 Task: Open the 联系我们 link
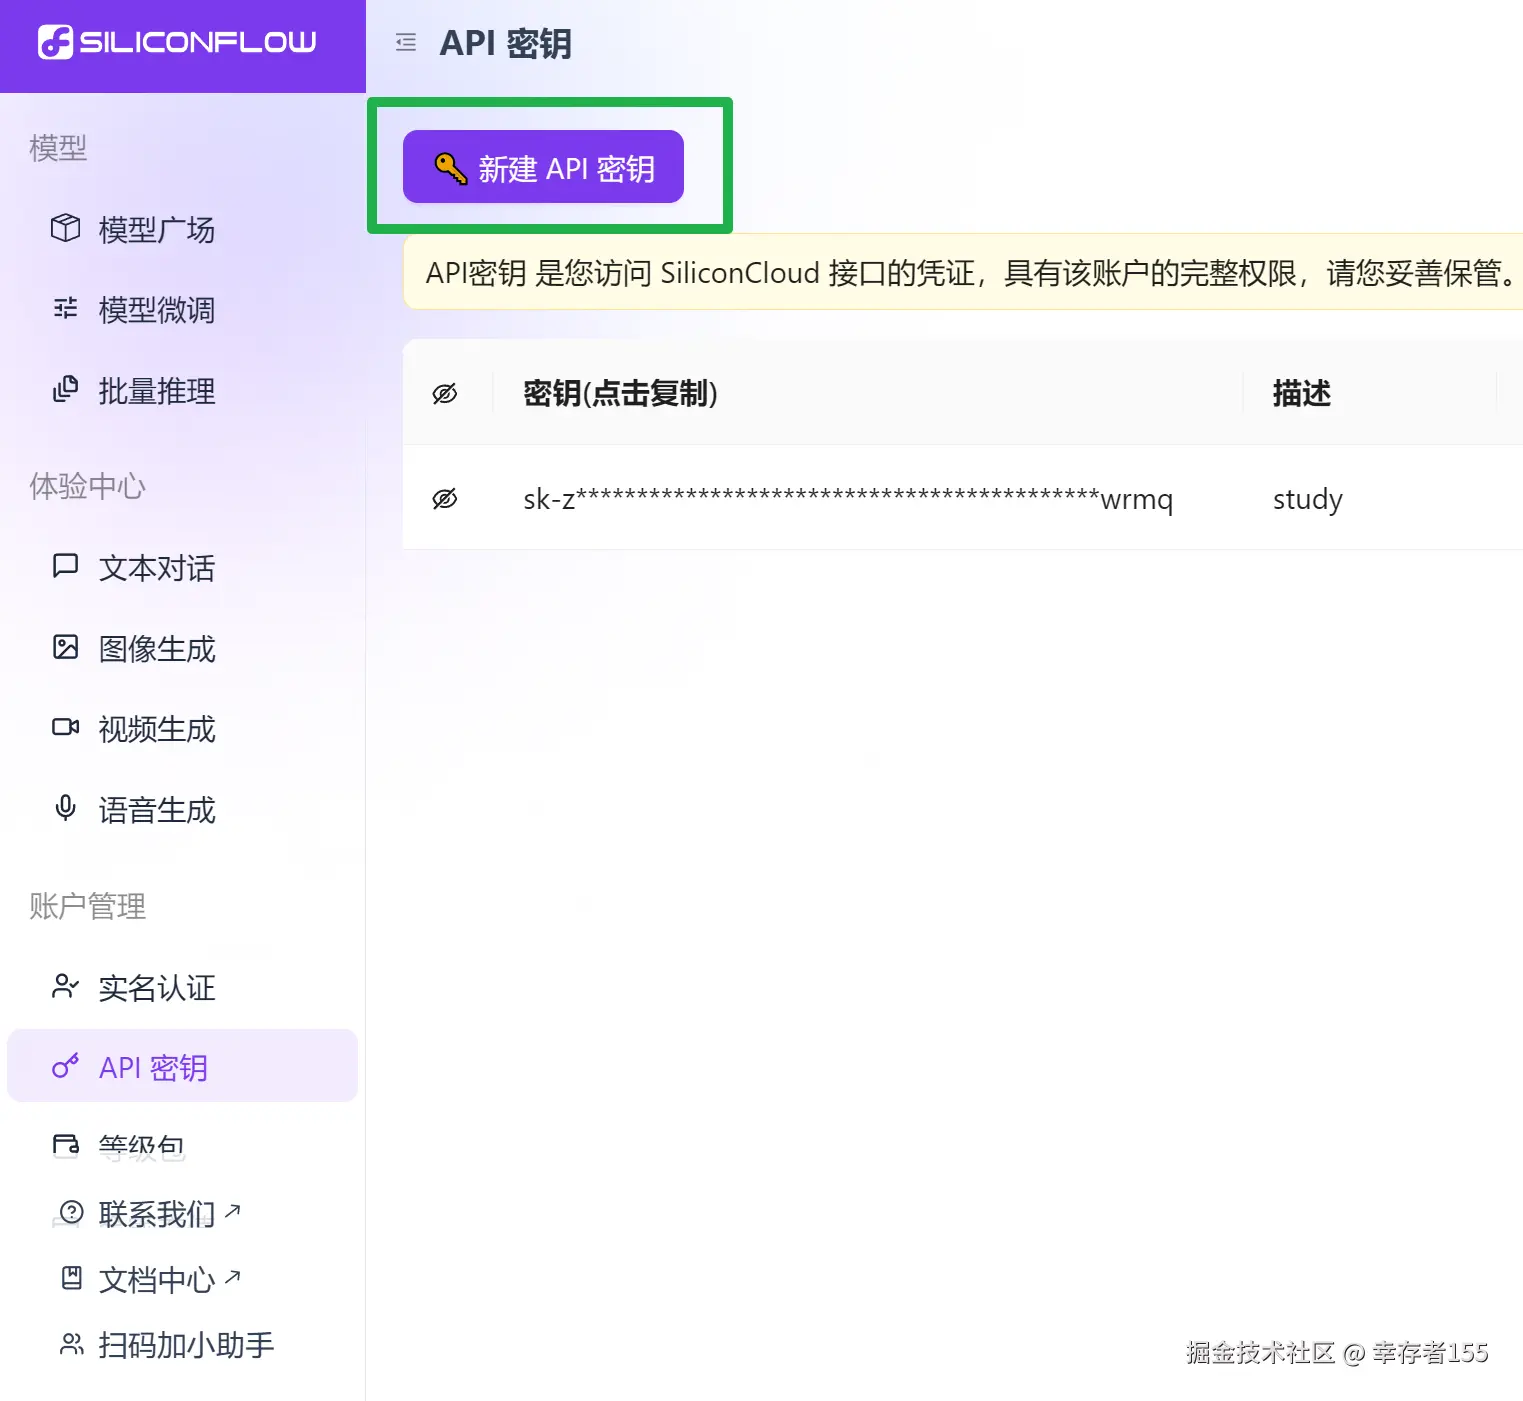click(157, 1214)
